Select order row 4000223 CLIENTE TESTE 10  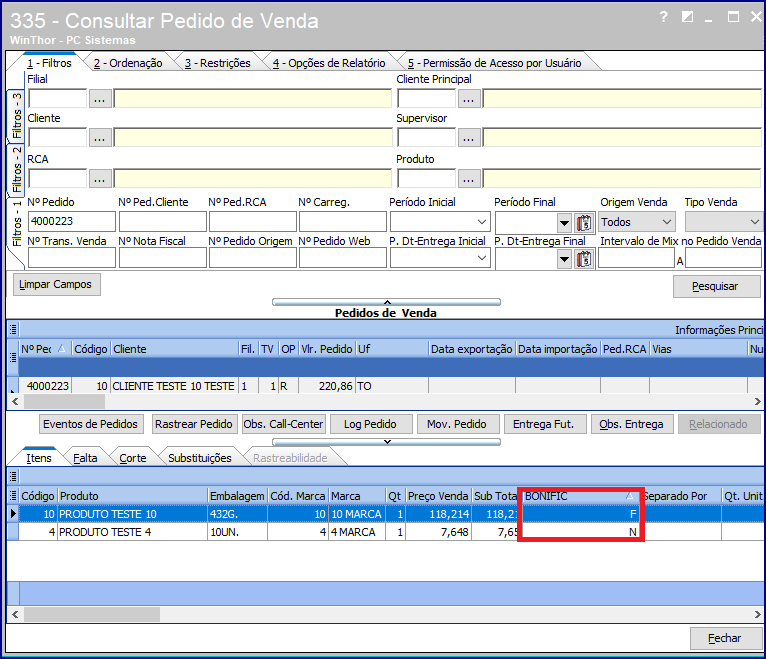[386, 386]
